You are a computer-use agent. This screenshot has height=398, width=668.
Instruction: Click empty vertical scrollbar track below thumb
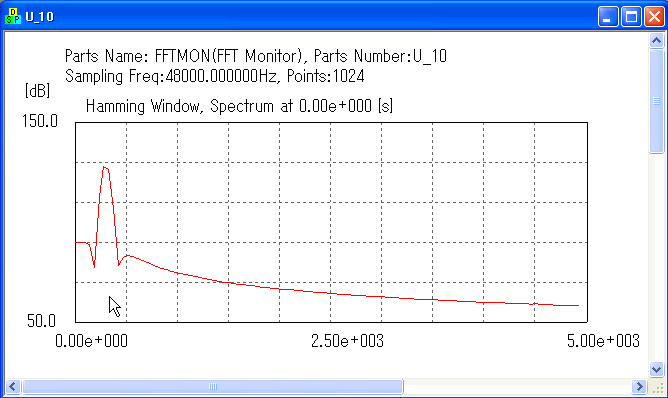point(656,257)
